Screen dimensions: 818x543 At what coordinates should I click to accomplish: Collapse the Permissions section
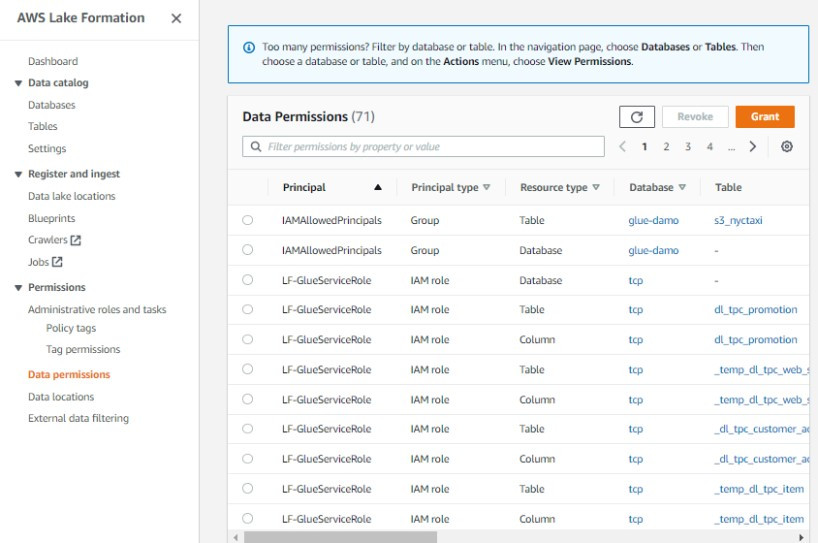point(18,288)
